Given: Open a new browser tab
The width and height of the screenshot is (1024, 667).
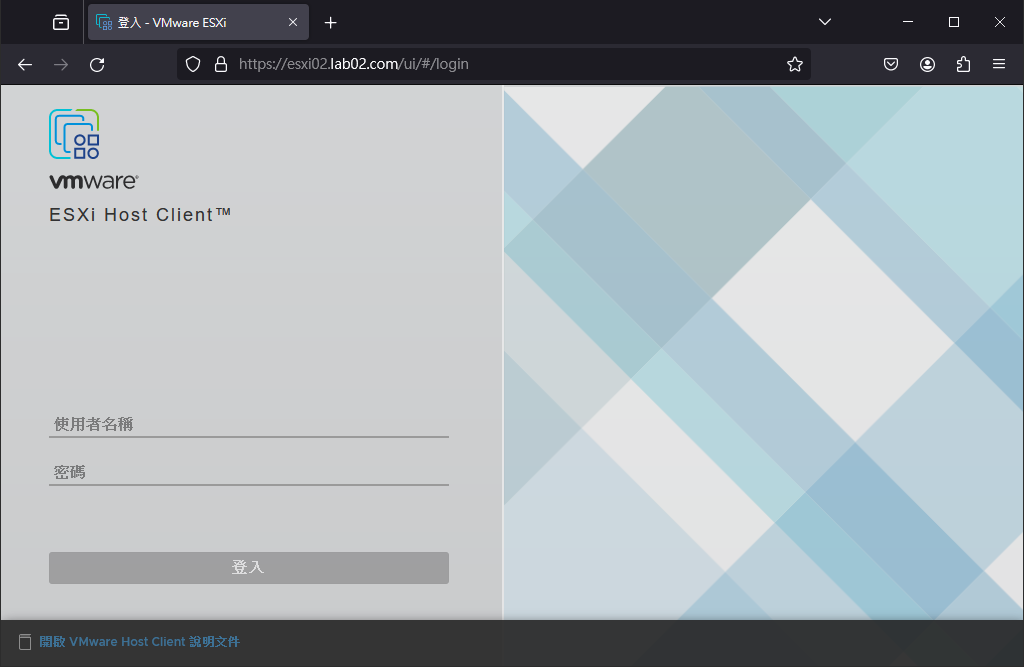Looking at the screenshot, I should (330, 23).
